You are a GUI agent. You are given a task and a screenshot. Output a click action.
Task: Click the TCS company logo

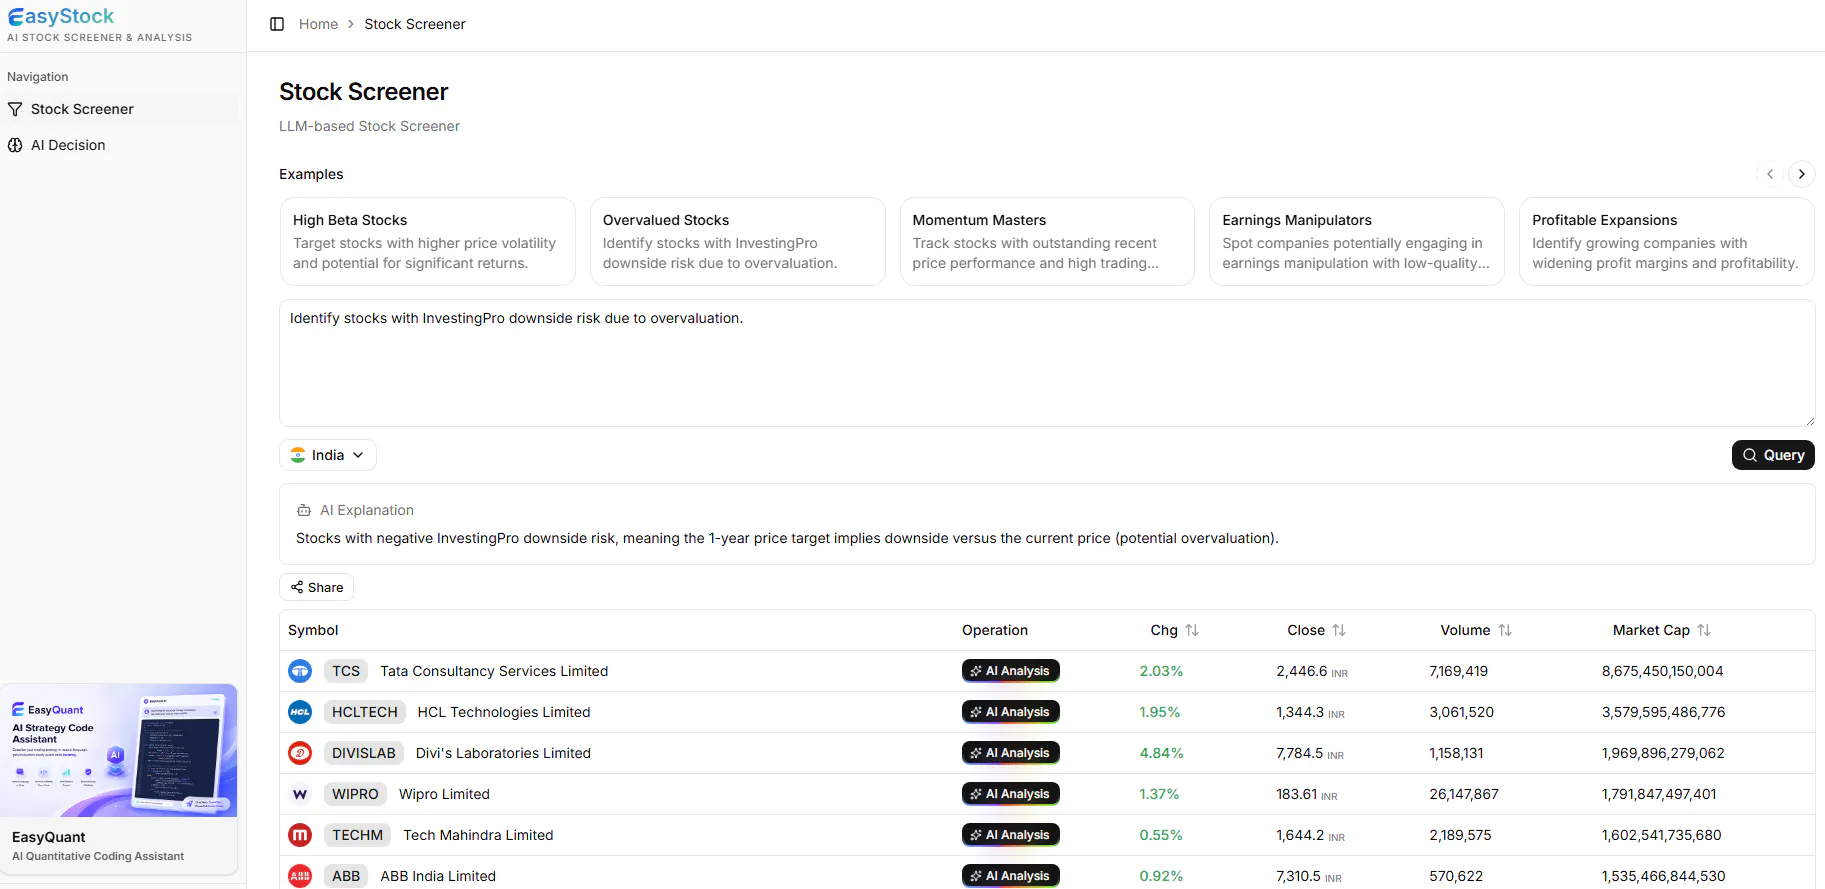pyautogui.click(x=300, y=671)
